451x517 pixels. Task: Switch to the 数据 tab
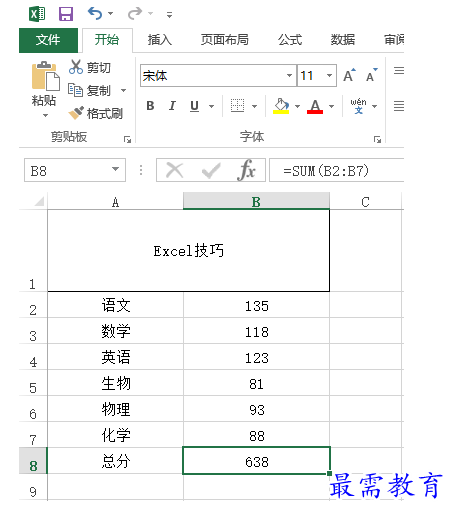tap(343, 40)
